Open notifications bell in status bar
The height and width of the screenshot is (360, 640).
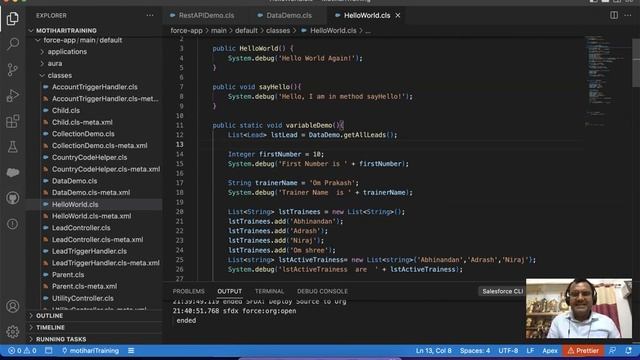(x=628, y=351)
